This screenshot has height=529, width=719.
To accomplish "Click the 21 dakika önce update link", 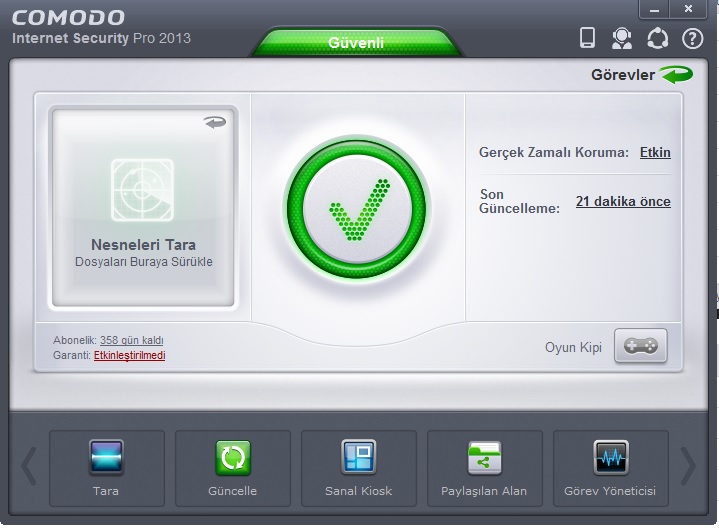I will pos(623,201).
